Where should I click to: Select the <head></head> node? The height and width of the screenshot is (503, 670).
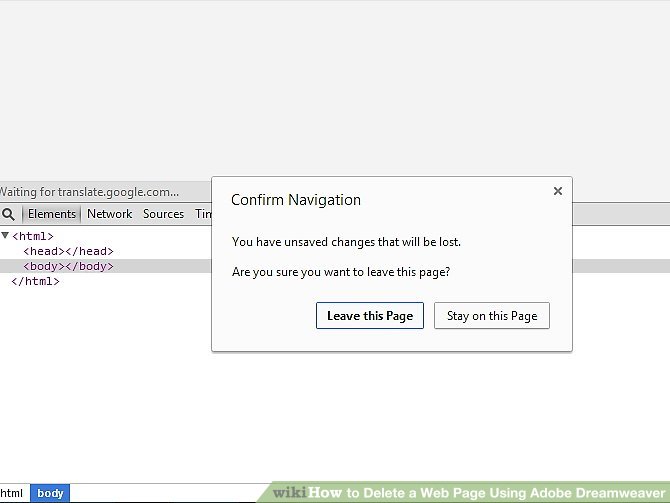(68, 252)
